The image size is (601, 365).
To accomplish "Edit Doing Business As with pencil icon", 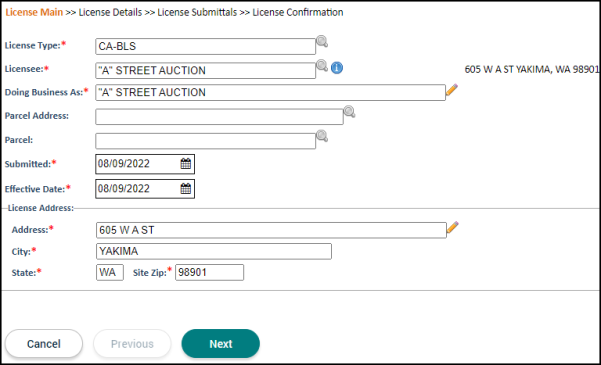I will pos(452,90).
